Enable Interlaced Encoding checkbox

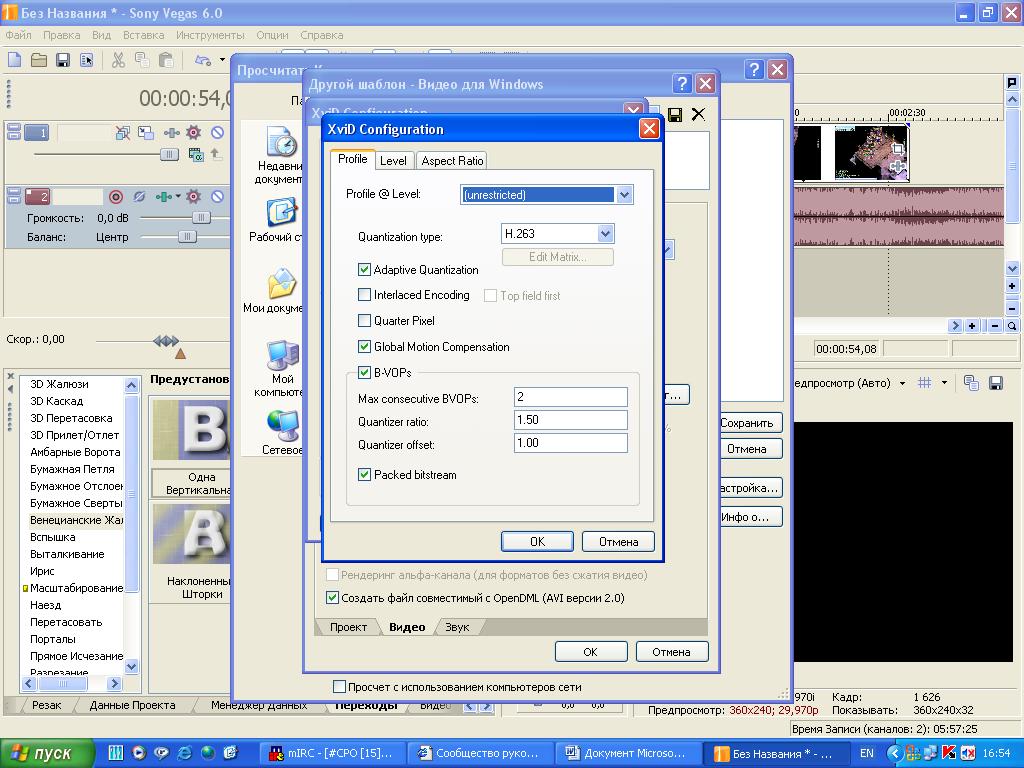pos(364,295)
